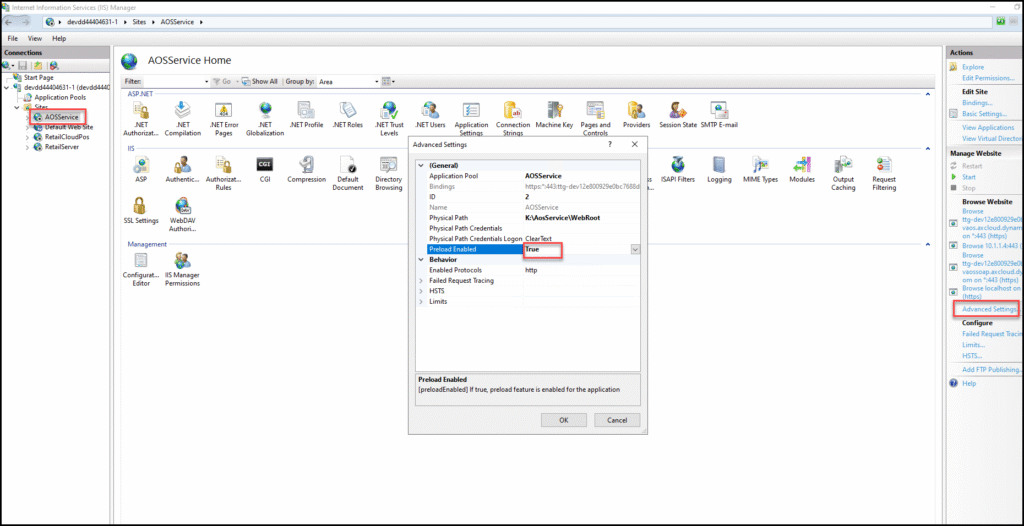The width and height of the screenshot is (1024, 526).
Task: Open the Request Filtering icon
Action: click(x=884, y=173)
